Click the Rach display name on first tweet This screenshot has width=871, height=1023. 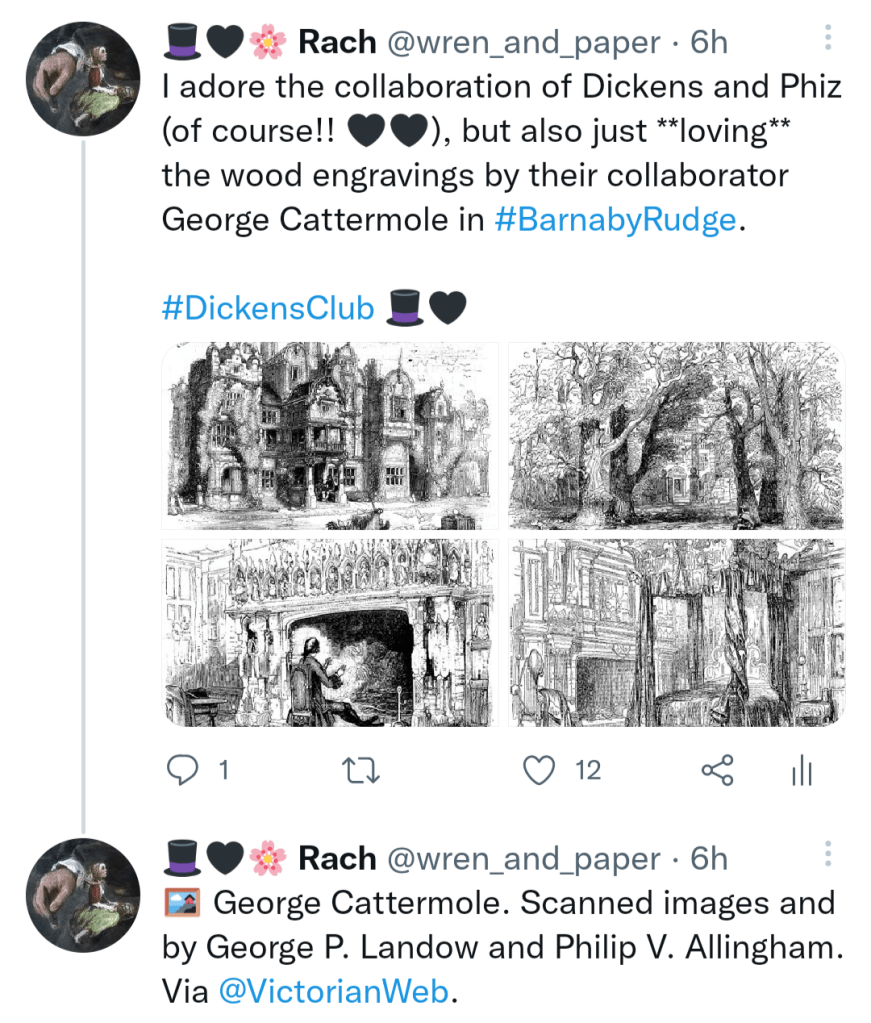tap(338, 43)
